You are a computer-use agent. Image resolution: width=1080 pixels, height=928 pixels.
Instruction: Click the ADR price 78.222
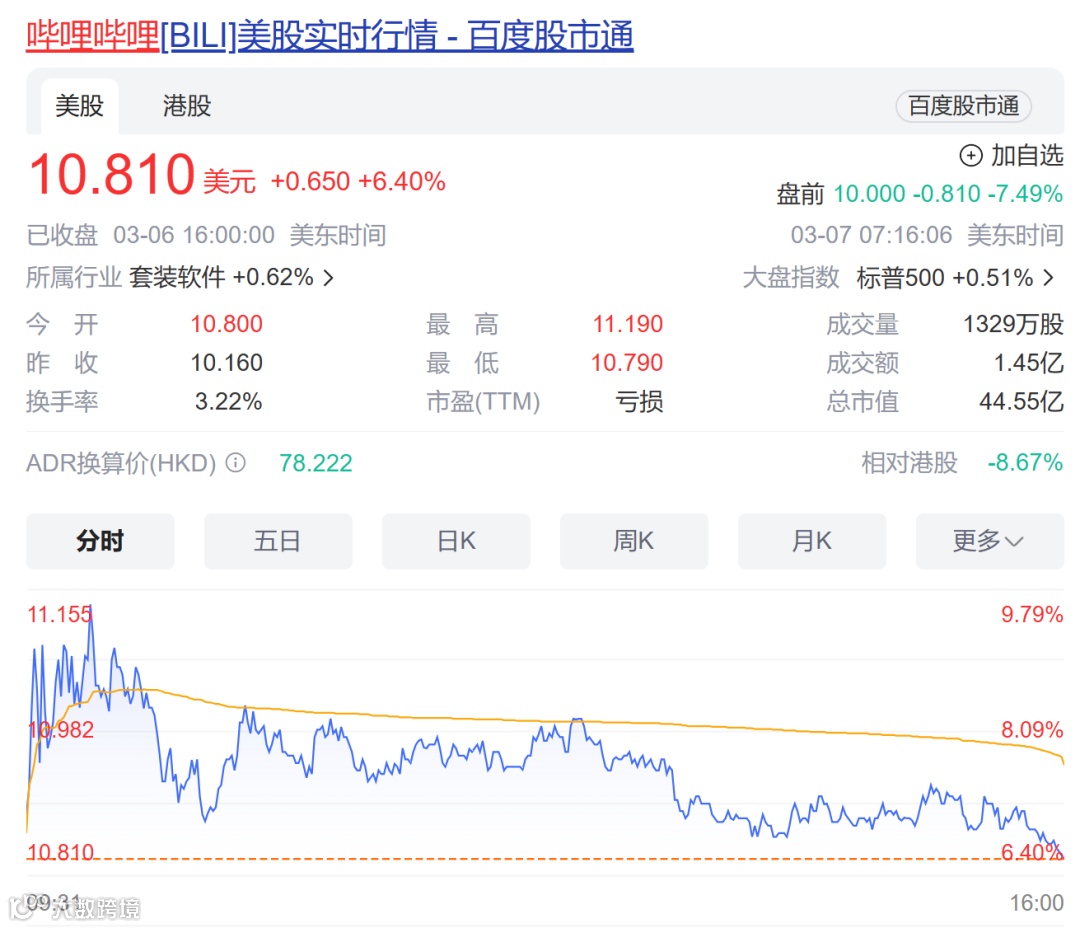point(315,463)
